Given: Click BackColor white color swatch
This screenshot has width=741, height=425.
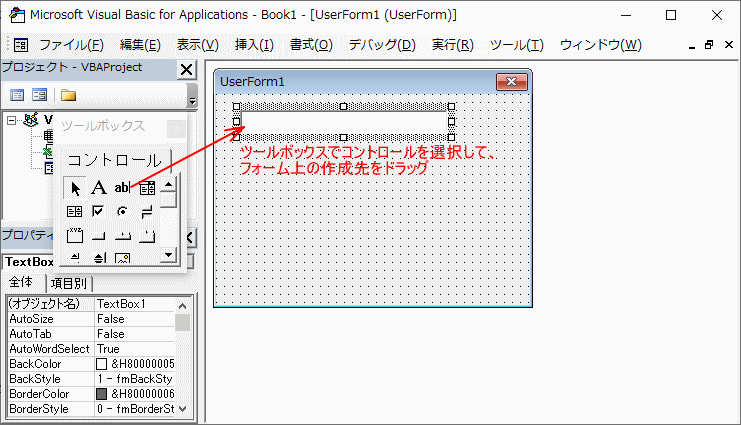Looking at the screenshot, I should coord(102,364).
